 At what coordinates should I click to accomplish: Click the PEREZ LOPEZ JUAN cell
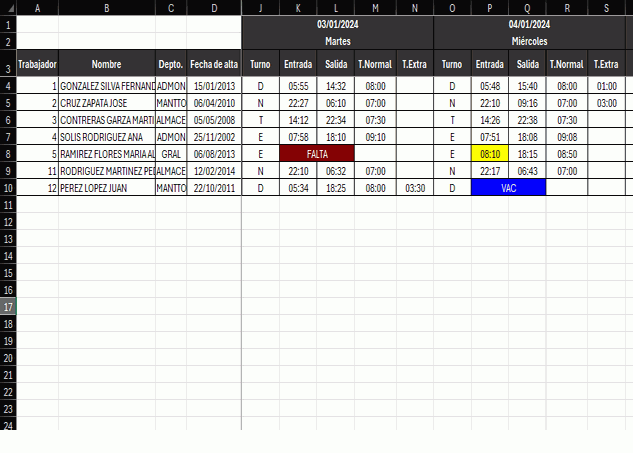coord(106,188)
